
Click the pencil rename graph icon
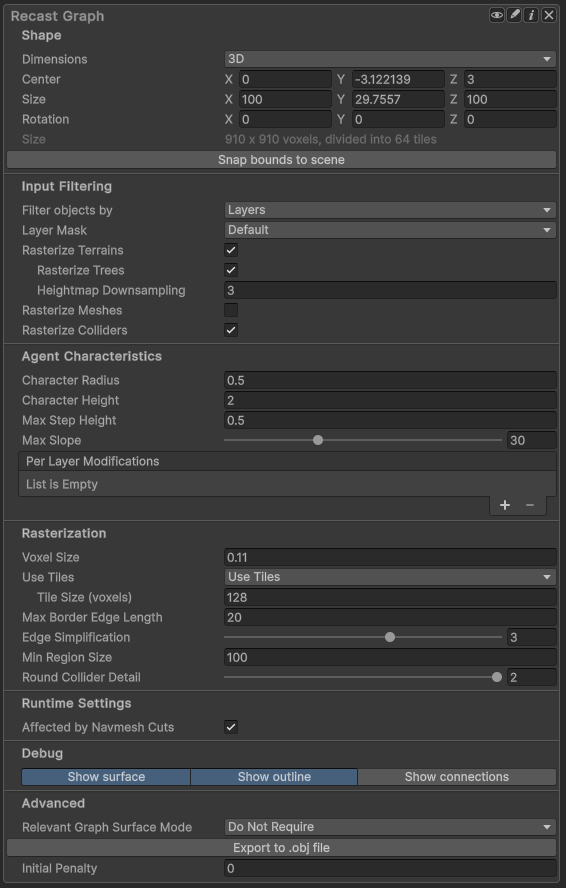[514, 15]
